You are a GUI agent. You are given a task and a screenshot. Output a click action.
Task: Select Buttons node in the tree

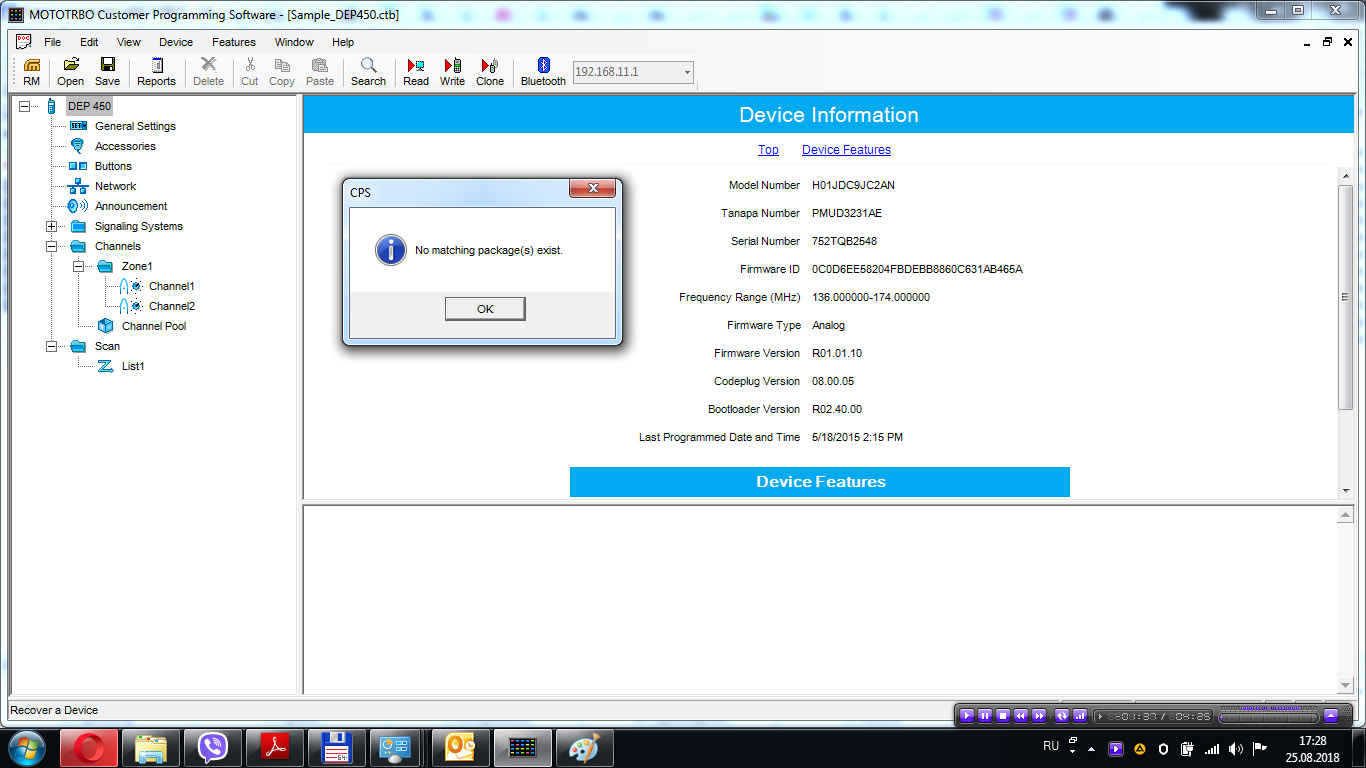click(113, 166)
